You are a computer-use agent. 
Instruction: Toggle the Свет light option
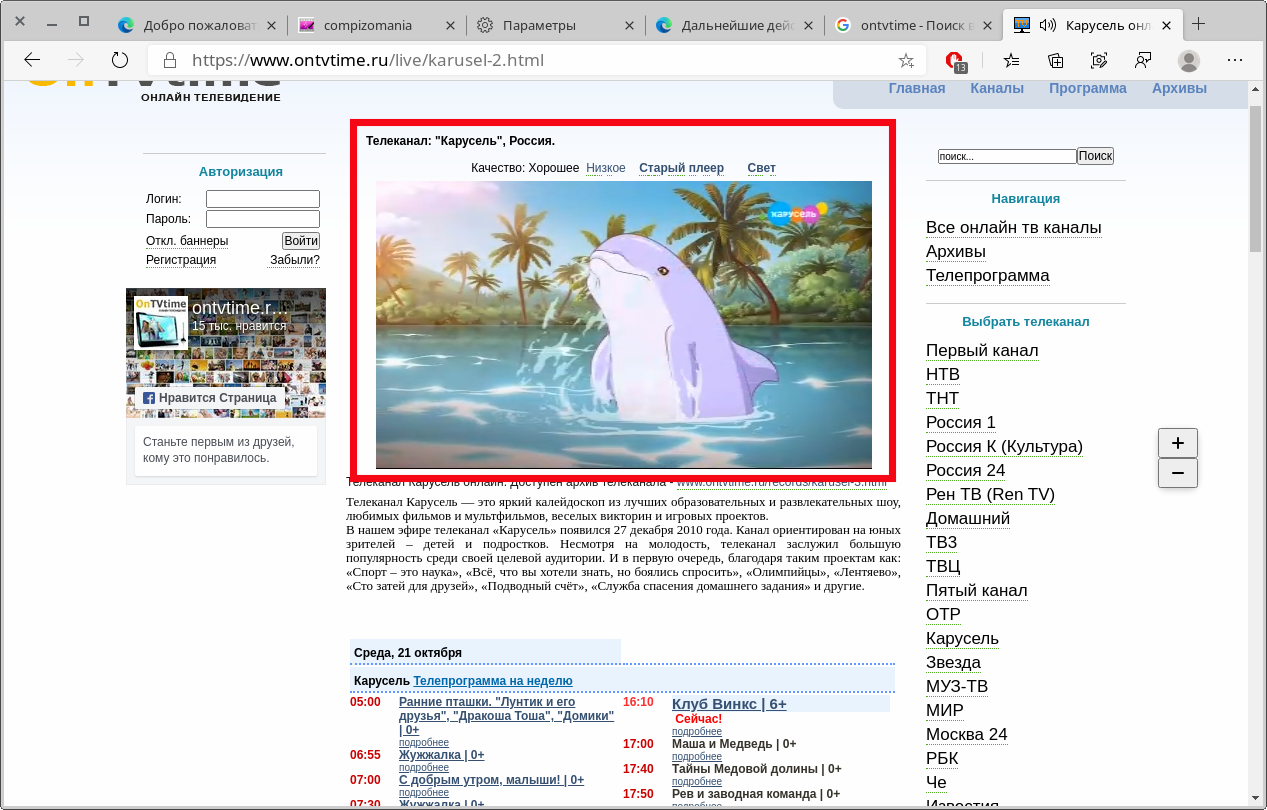tap(761, 168)
